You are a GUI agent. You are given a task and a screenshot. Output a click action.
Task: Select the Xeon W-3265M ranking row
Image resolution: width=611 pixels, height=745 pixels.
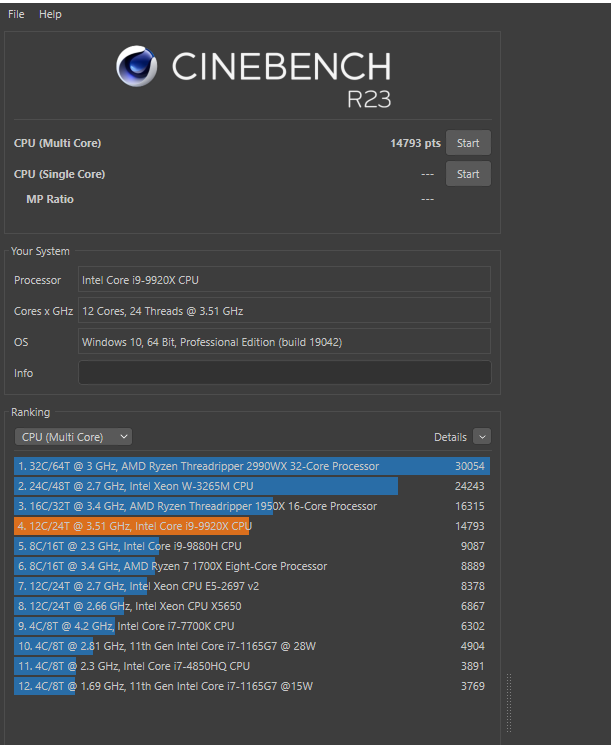(x=252, y=486)
